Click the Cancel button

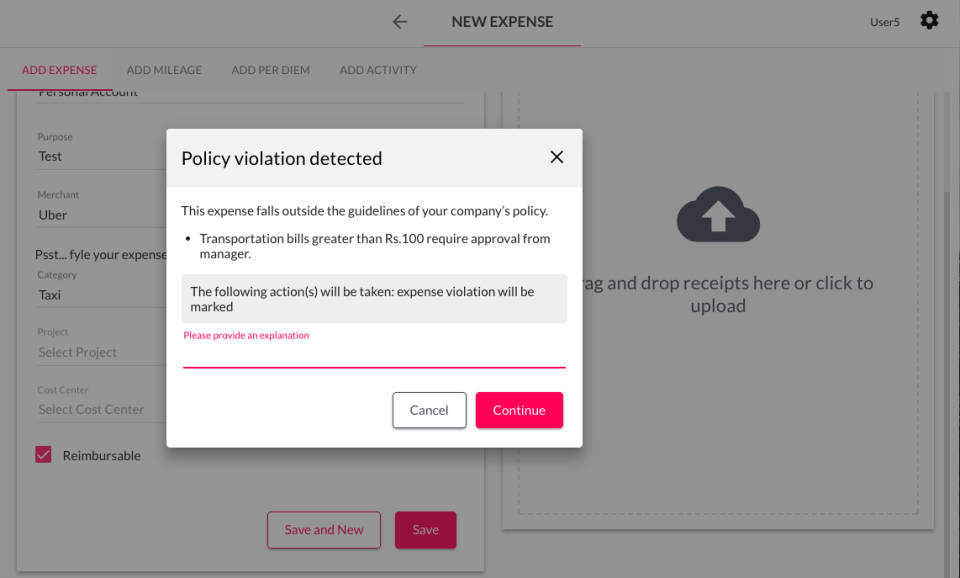pos(429,410)
